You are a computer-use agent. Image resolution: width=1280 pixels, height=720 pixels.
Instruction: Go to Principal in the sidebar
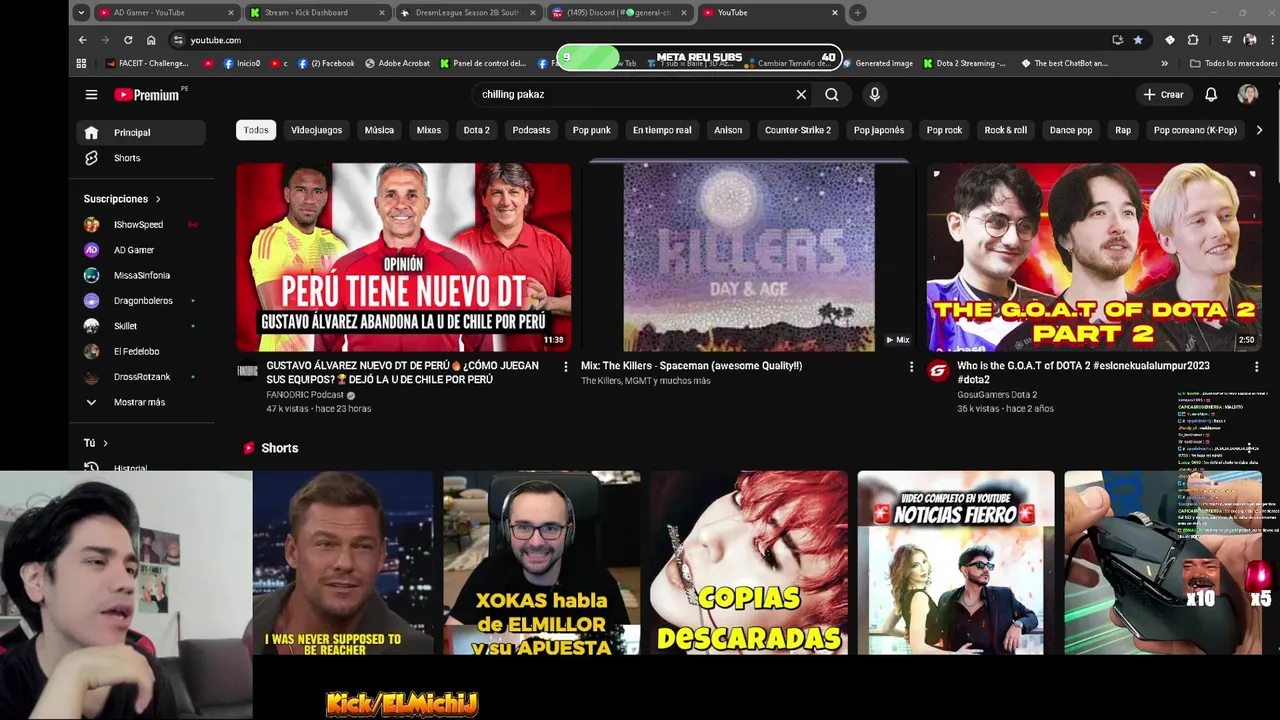141,132
